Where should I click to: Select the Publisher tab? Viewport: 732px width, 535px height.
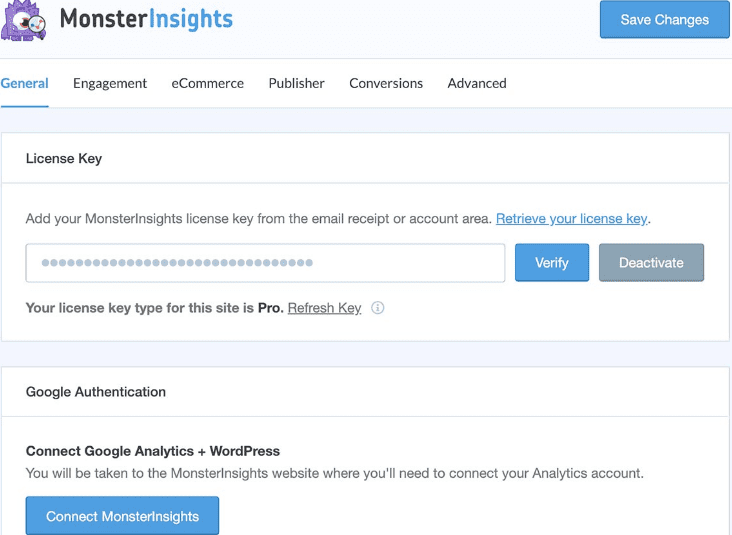pos(296,83)
